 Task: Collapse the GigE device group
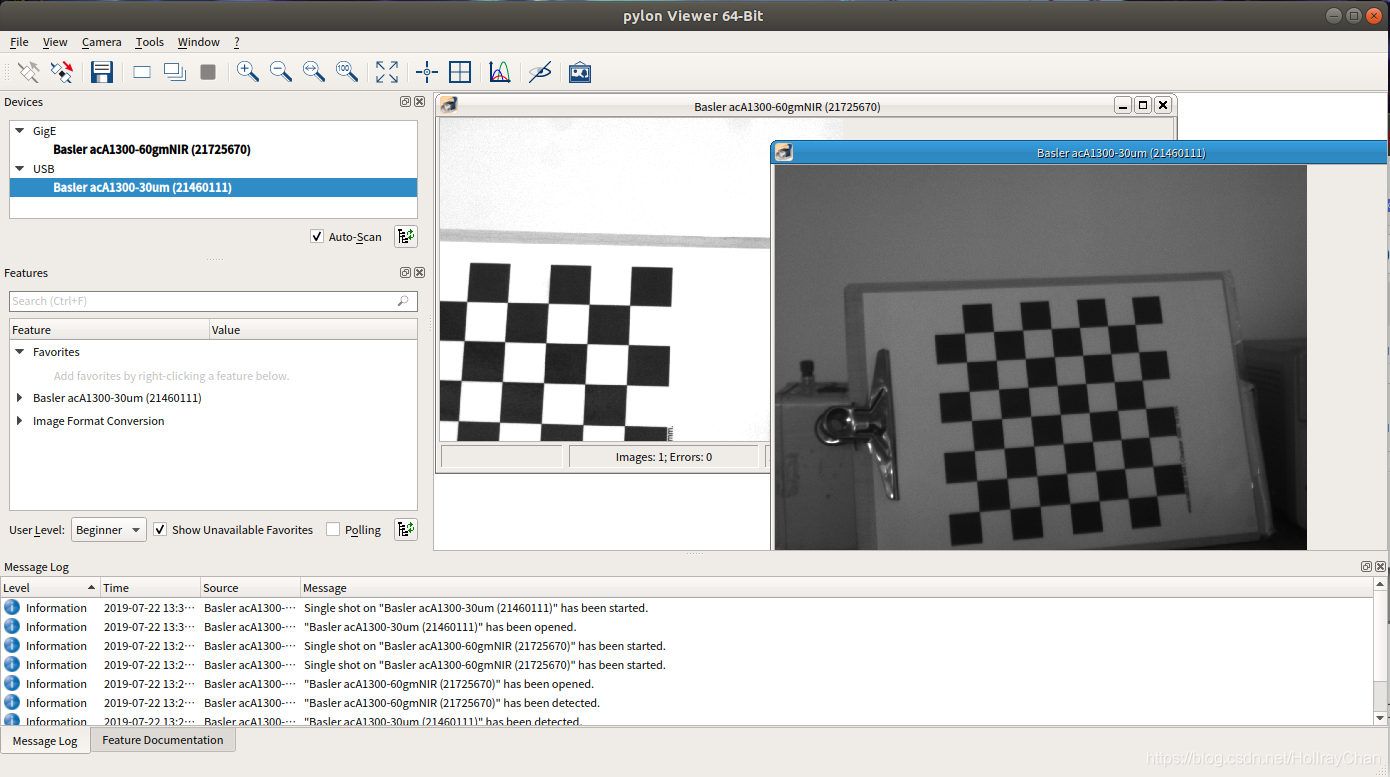(19, 131)
